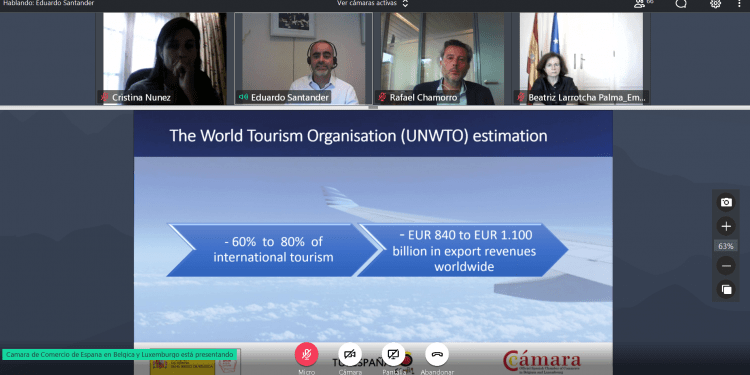The width and height of the screenshot is (750, 375).
Task: Click the Abandonar hang-up button
Action: (x=437, y=354)
